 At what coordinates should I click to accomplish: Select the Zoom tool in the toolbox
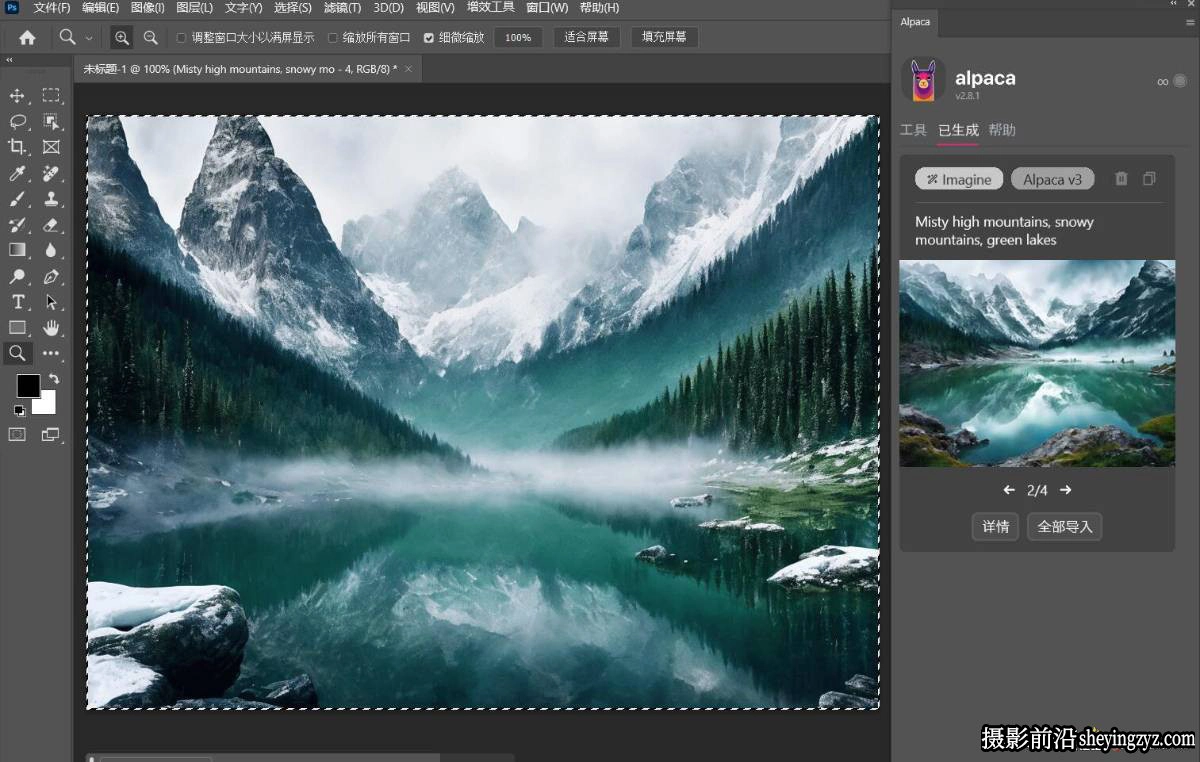click(17, 353)
